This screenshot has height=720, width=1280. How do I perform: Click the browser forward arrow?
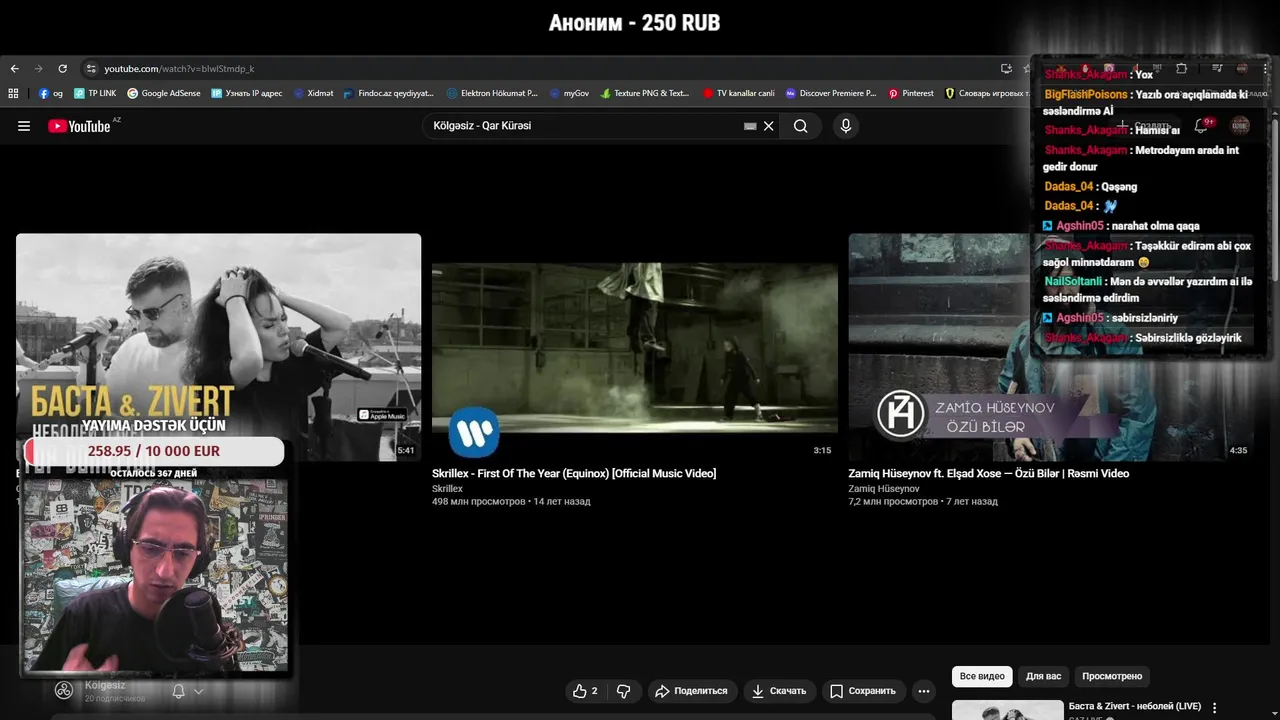(x=38, y=69)
